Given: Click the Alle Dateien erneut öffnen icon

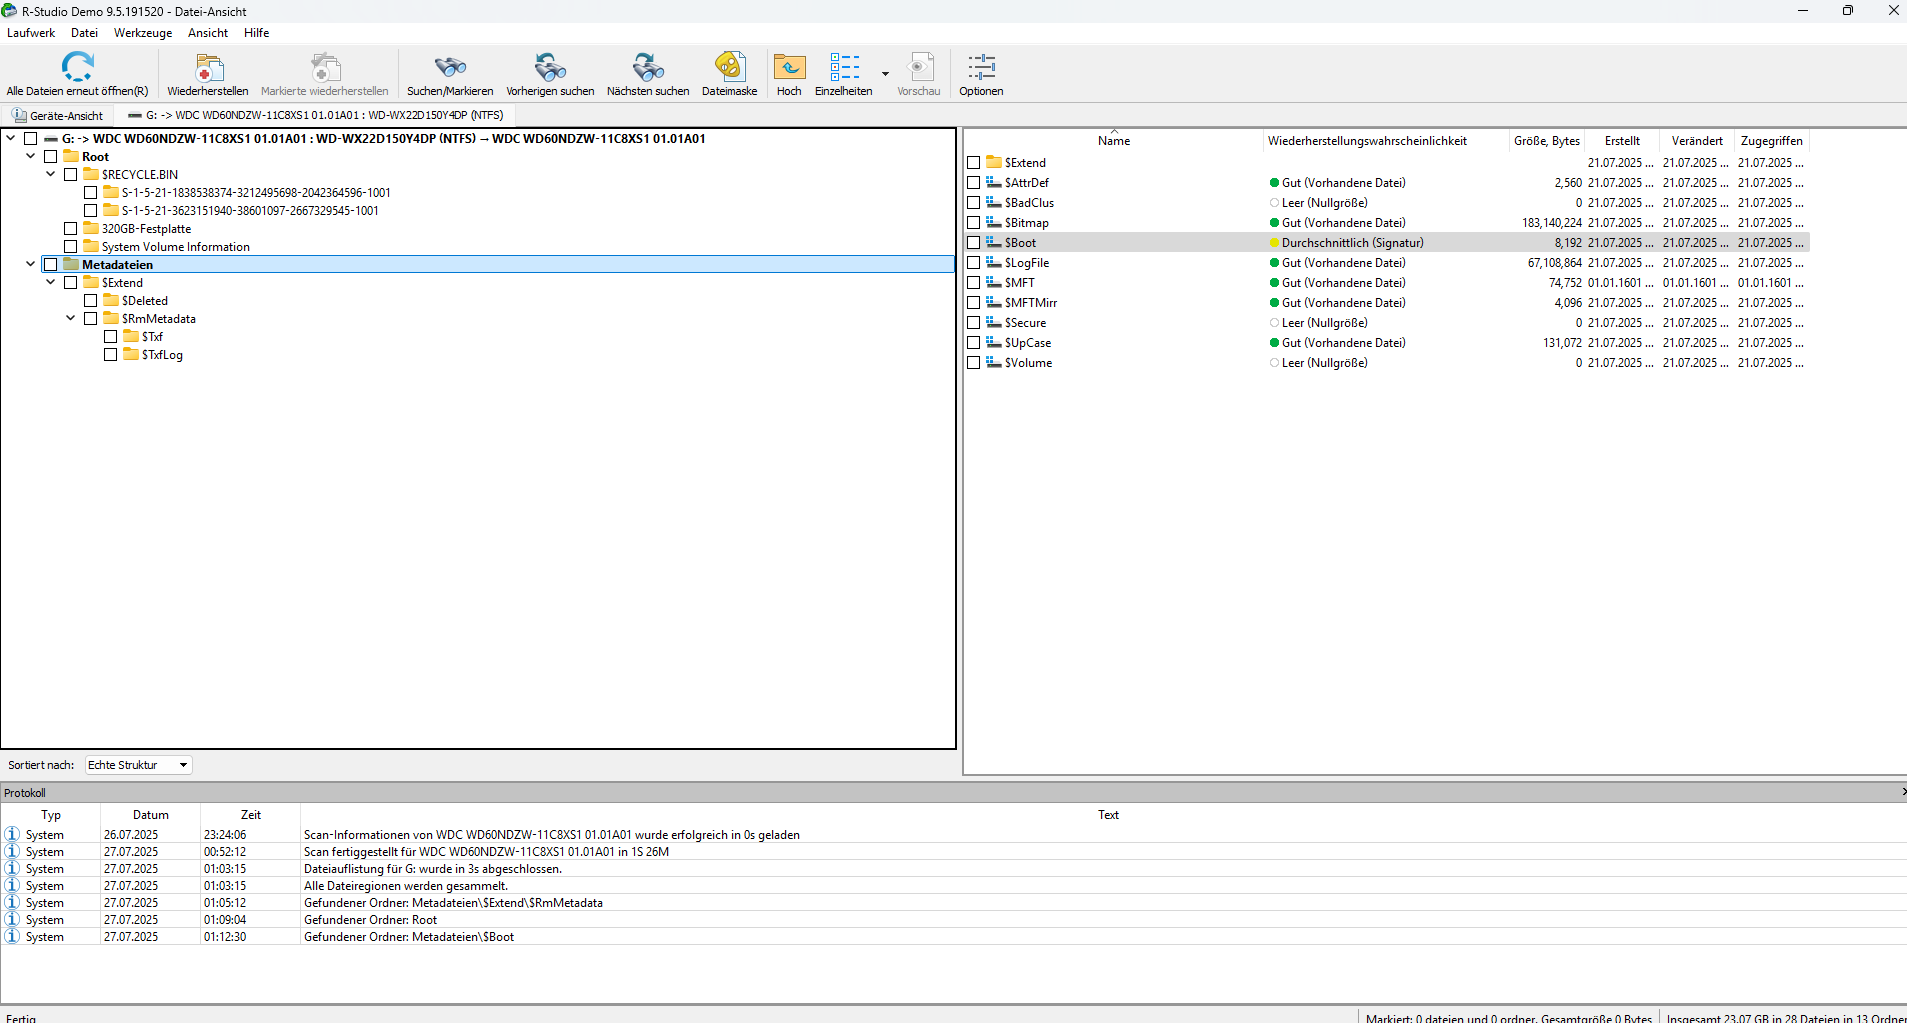Looking at the screenshot, I should tap(77, 67).
